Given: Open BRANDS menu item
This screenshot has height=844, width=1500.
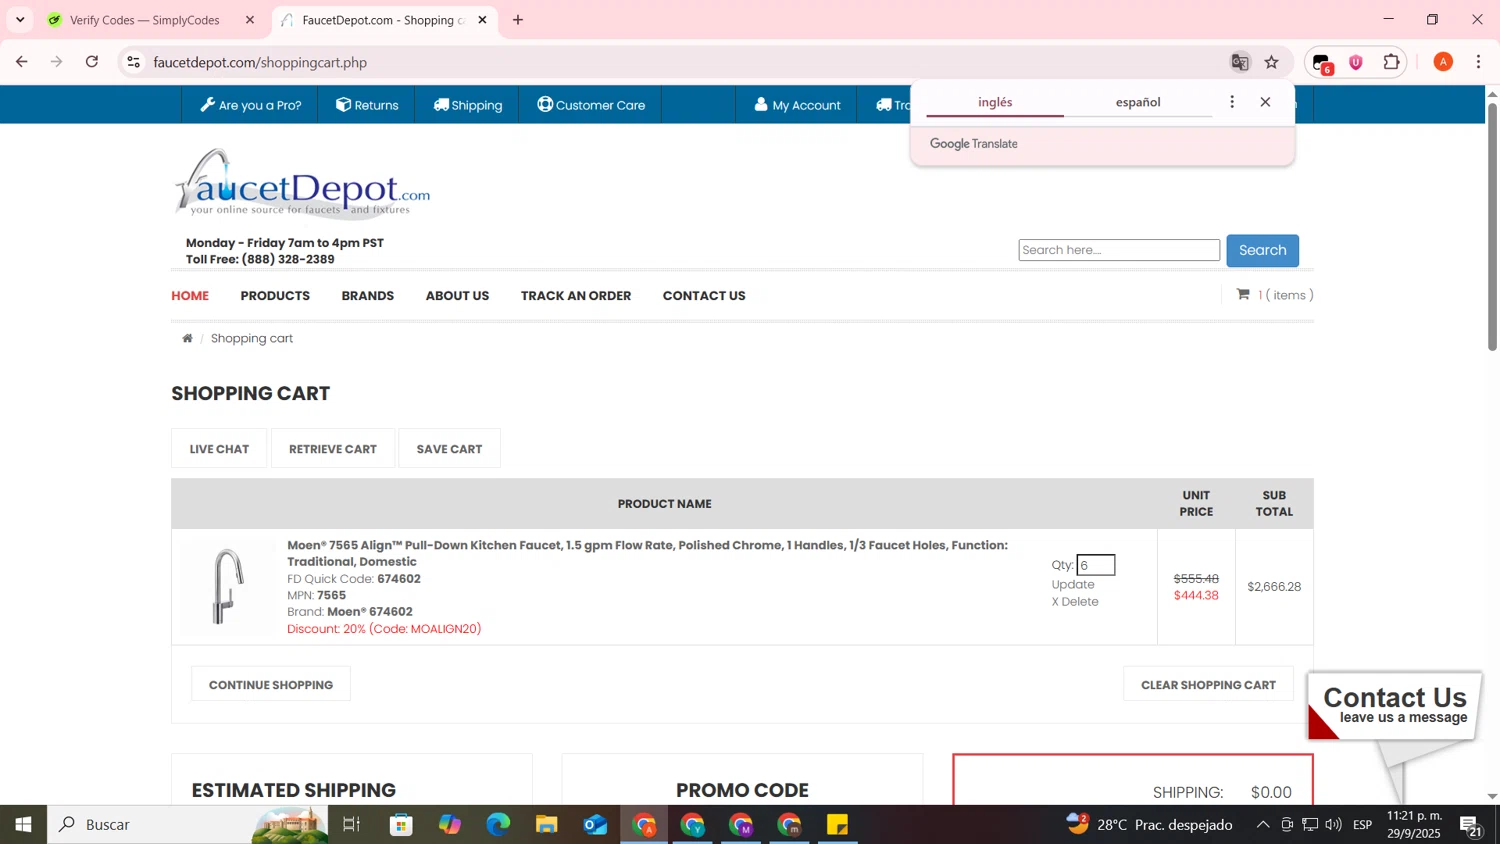Looking at the screenshot, I should coord(367,296).
